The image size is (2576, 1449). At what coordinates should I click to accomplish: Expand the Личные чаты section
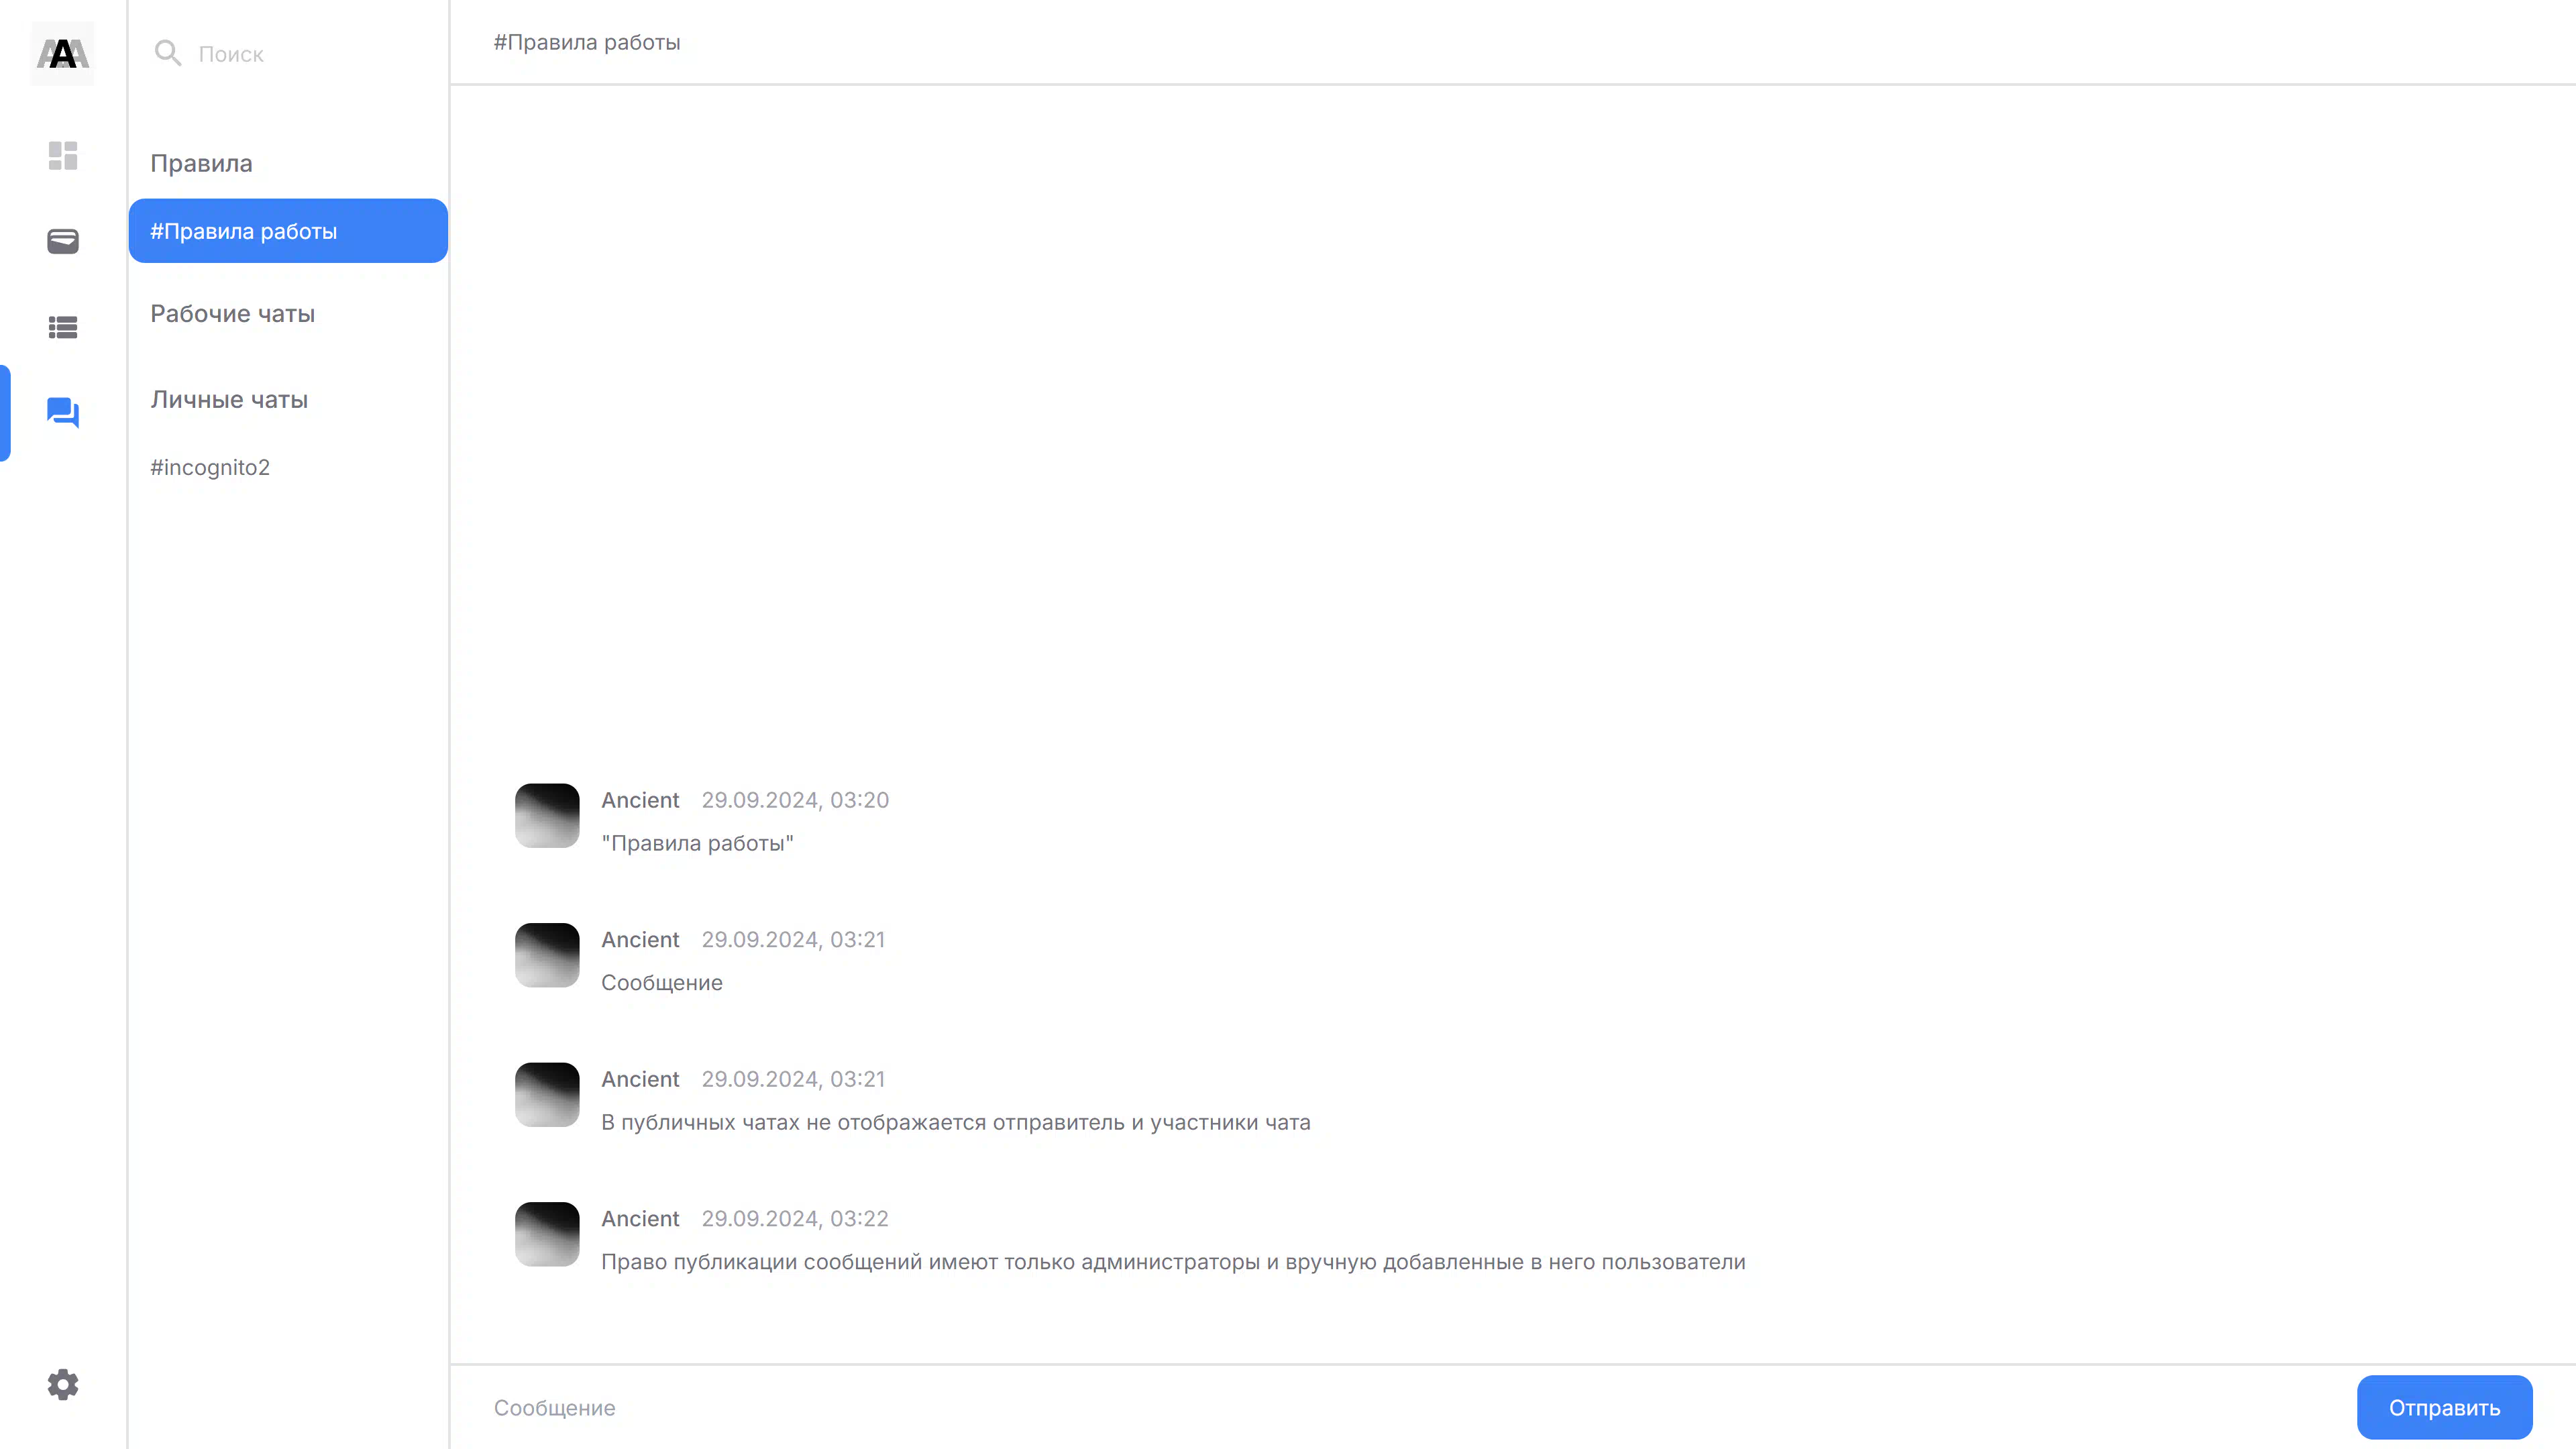pos(229,399)
